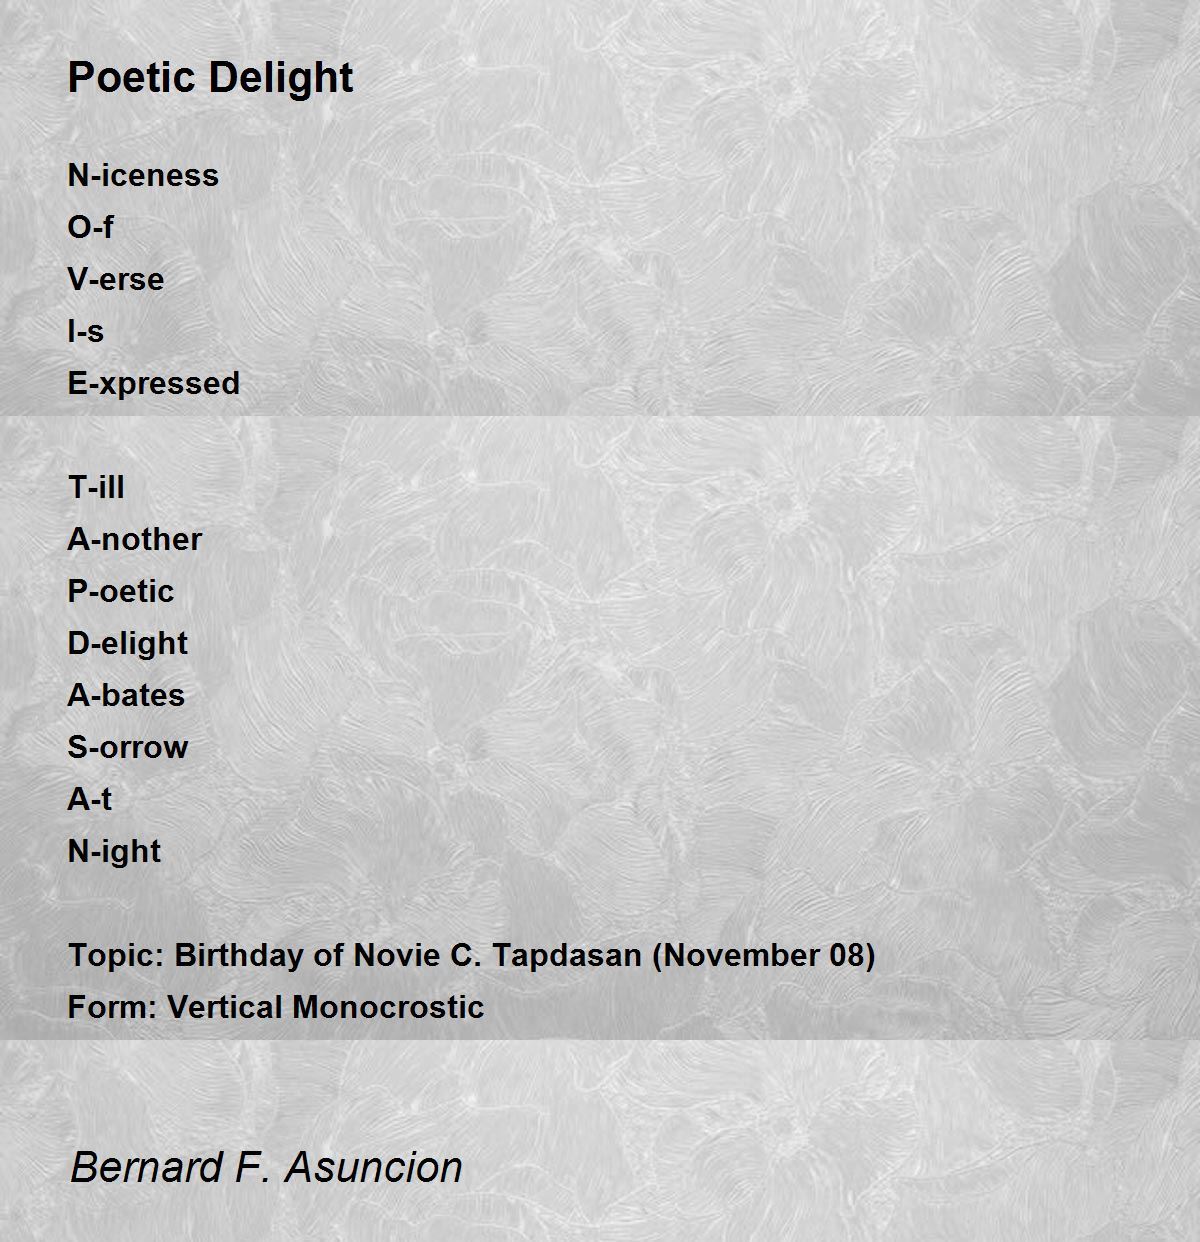Select the N-iceness line
Viewport: 1200px width, 1242px height.
point(143,175)
